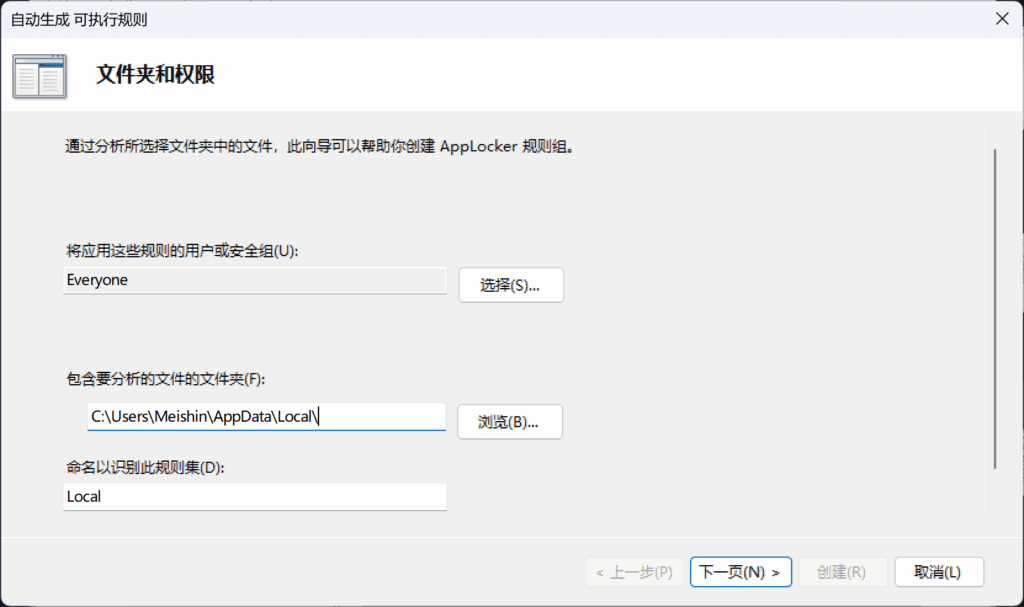
Task: Click the Local rule set name box
Action: pos(254,496)
